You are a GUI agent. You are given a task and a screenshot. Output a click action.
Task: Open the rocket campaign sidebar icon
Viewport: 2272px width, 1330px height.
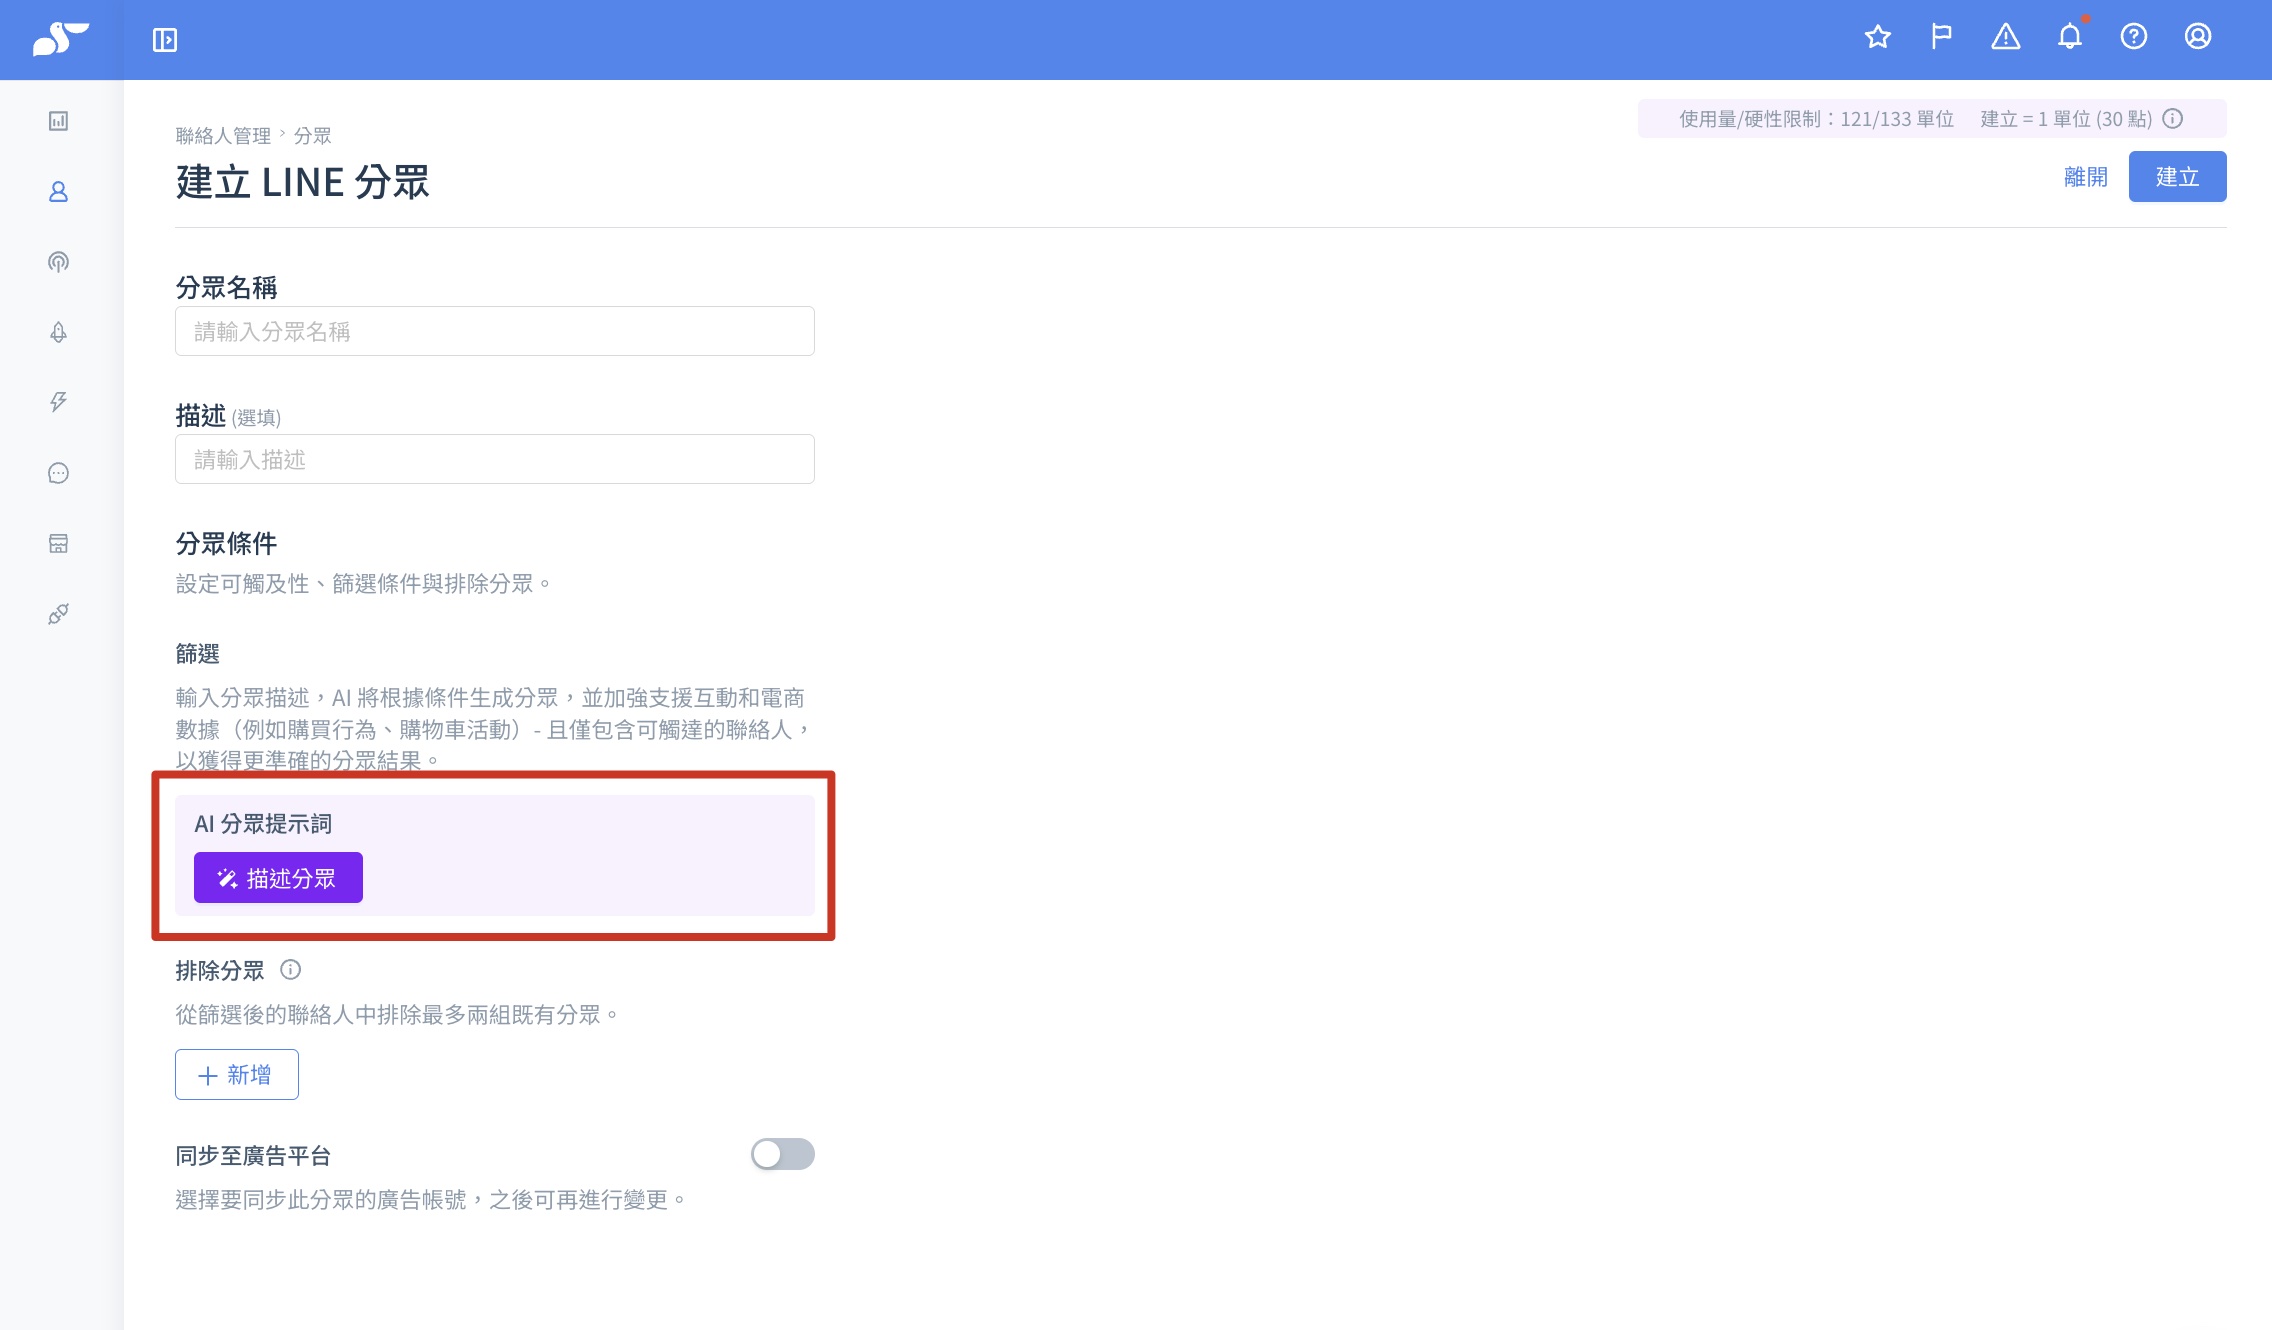59,332
